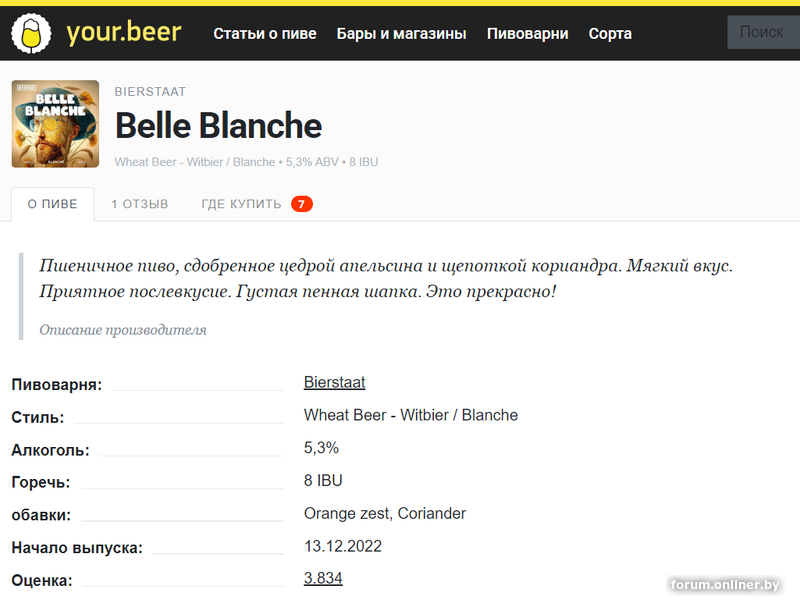Focus the Поиск search field
This screenshot has height=606, width=800.
(x=763, y=32)
